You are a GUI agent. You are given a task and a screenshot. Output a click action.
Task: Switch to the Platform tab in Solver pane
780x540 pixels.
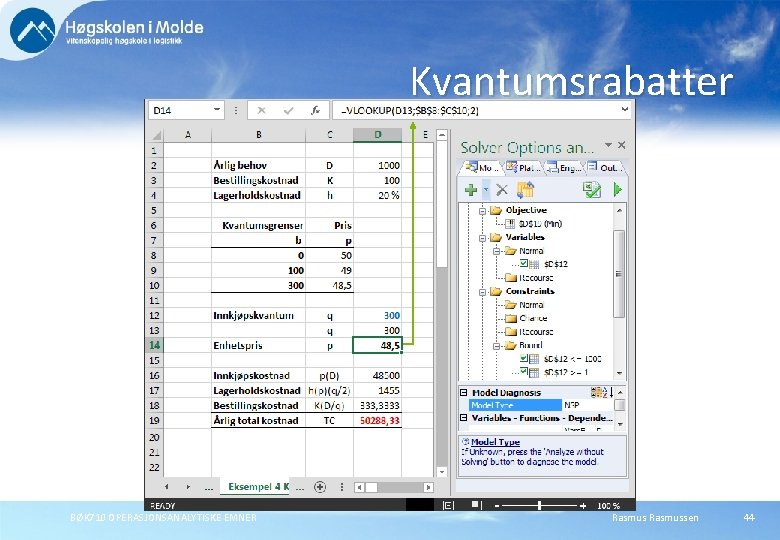coord(522,168)
